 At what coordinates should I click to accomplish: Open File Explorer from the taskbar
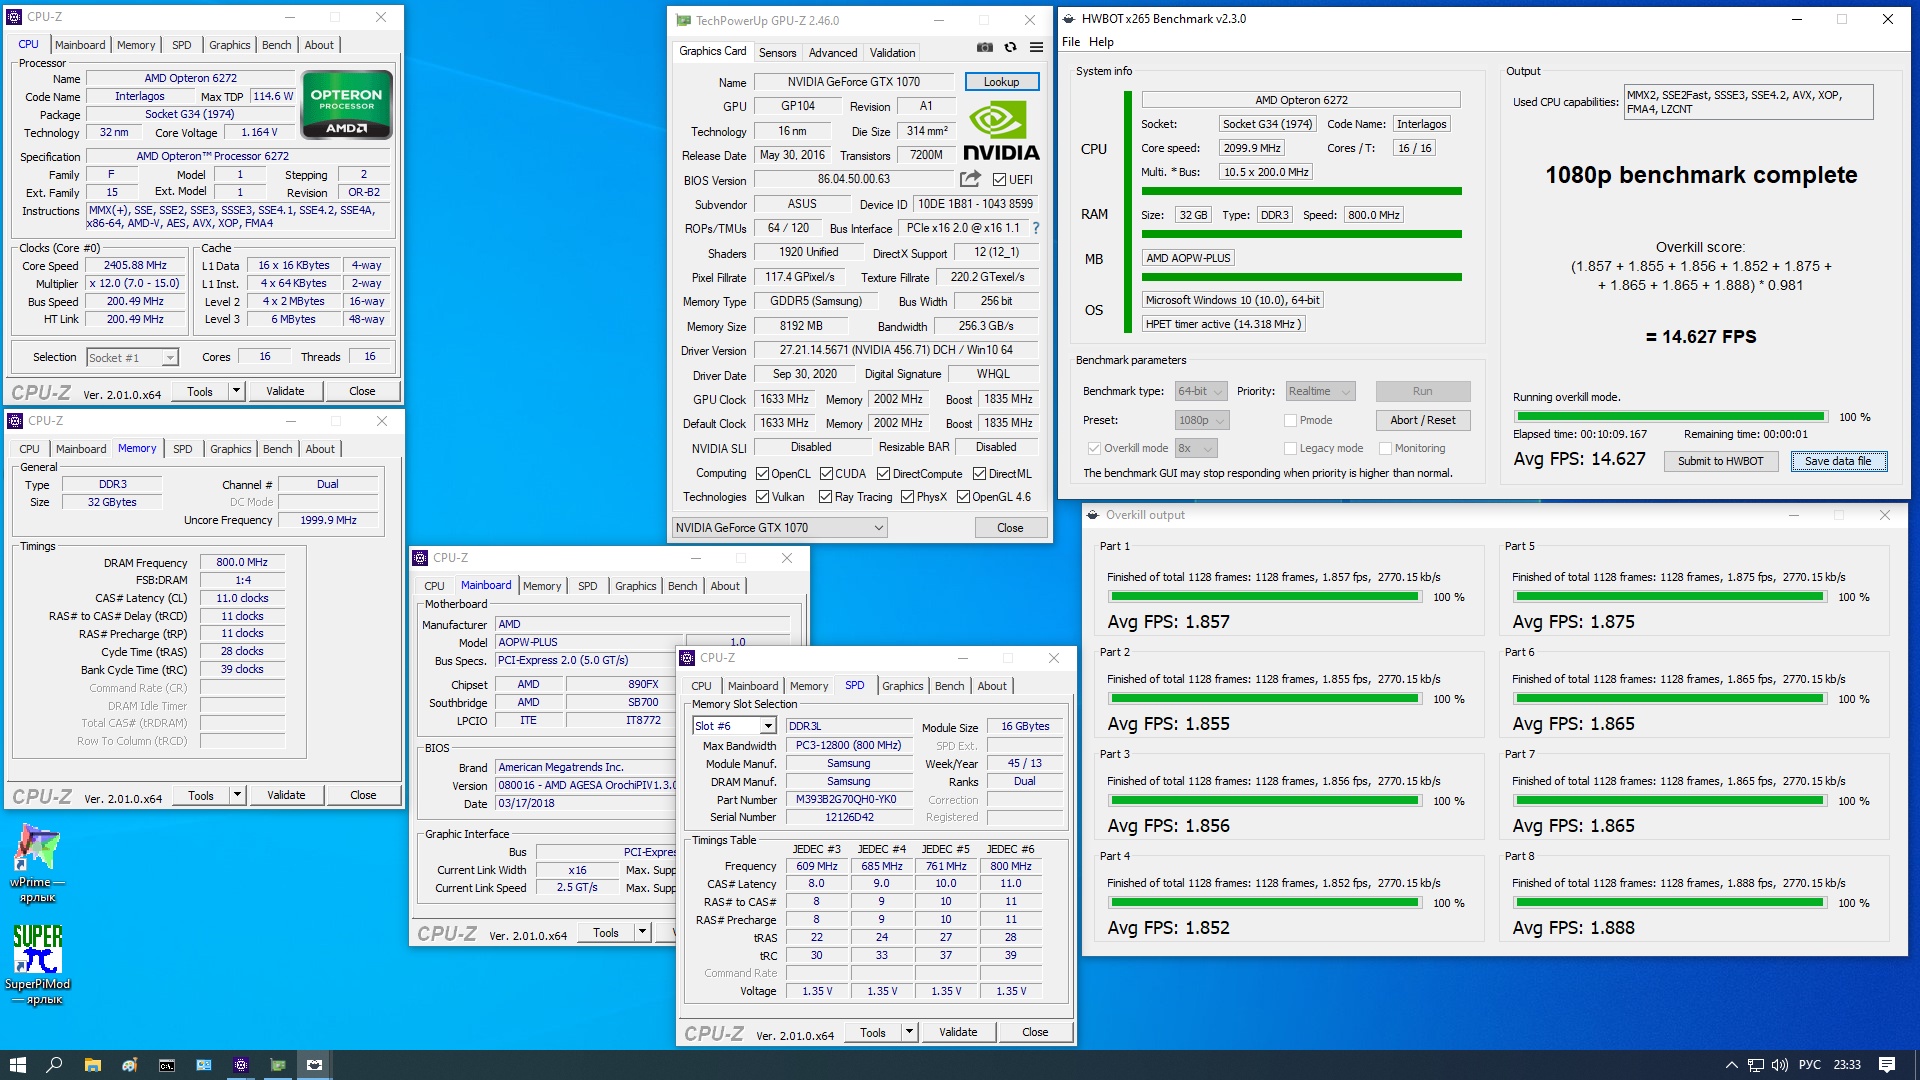92,1065
